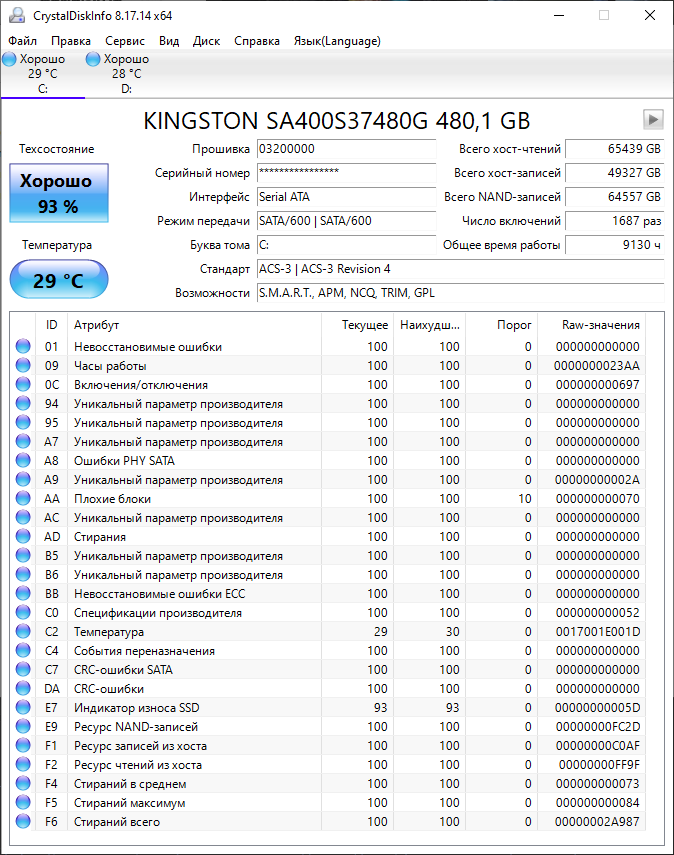Open the Файл menu
674x855 pixels.
(22, 41)
